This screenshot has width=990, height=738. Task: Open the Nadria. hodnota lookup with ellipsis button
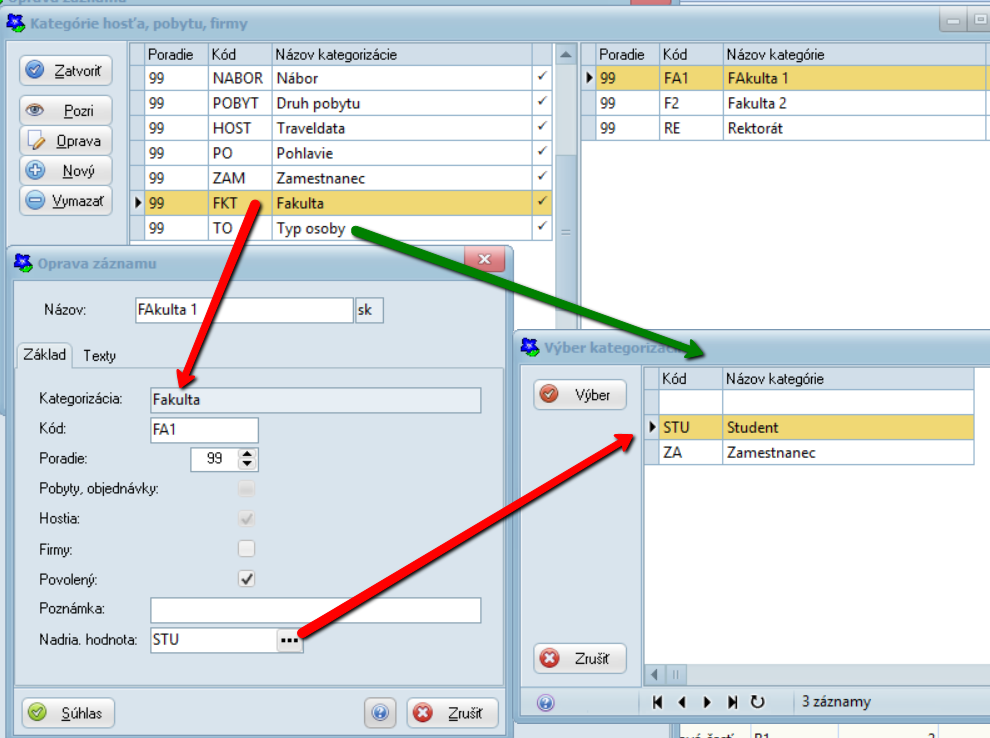click(290, 640)
